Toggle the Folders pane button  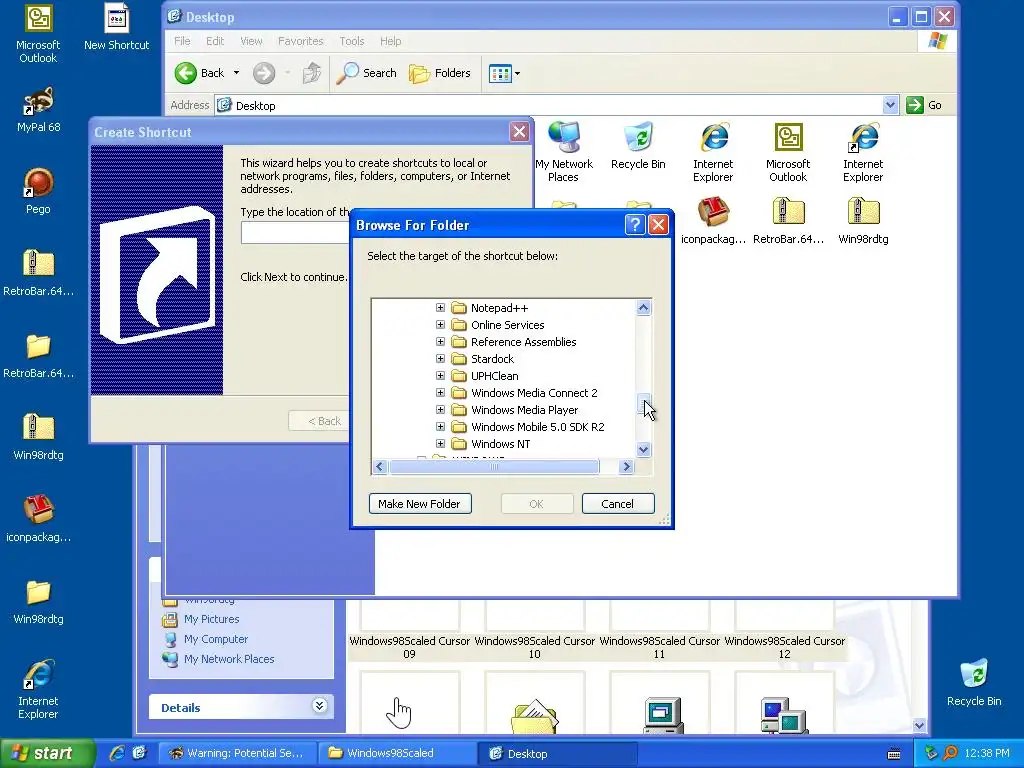tap(440, 73)
